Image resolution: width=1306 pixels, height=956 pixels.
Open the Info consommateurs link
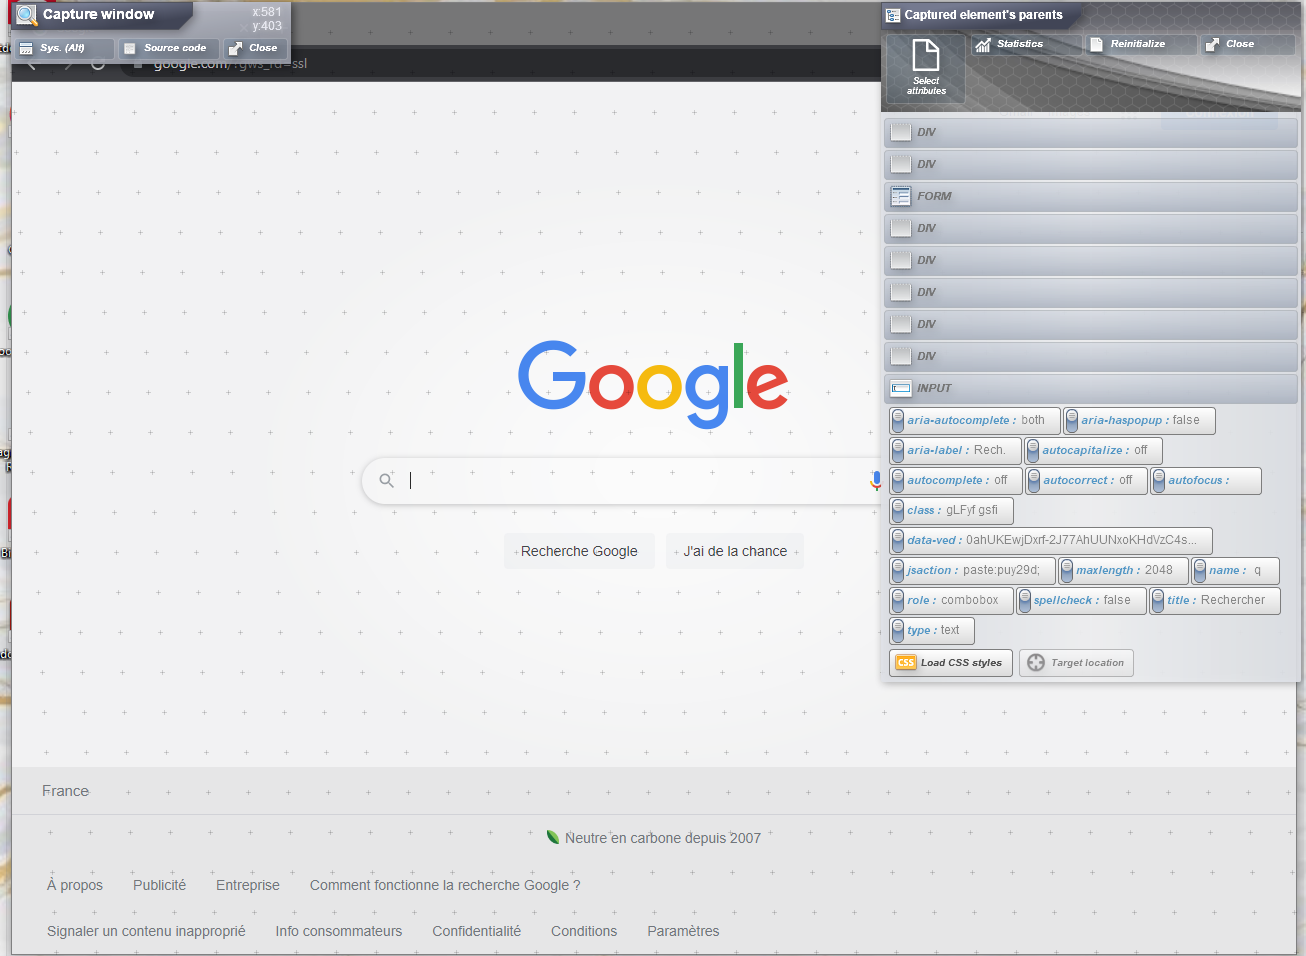[339, 931]
